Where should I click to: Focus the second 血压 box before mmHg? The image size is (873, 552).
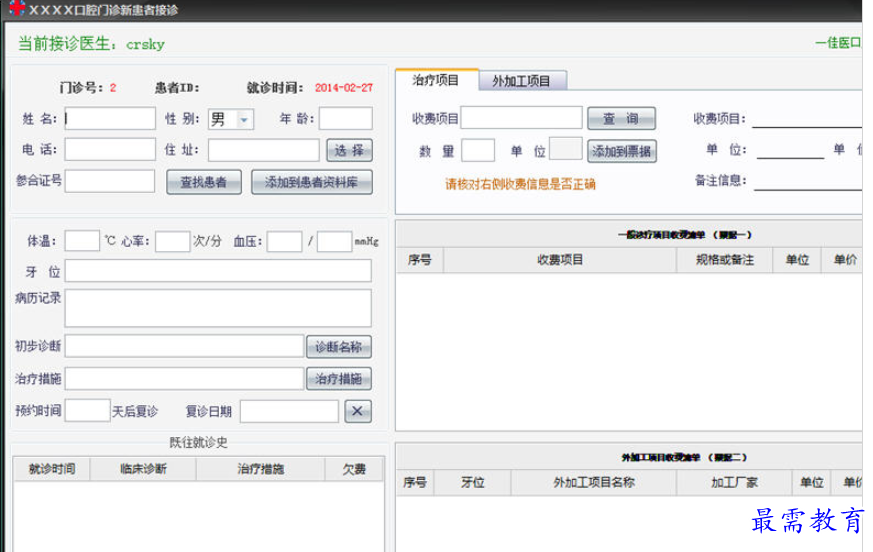pos(334,241)
